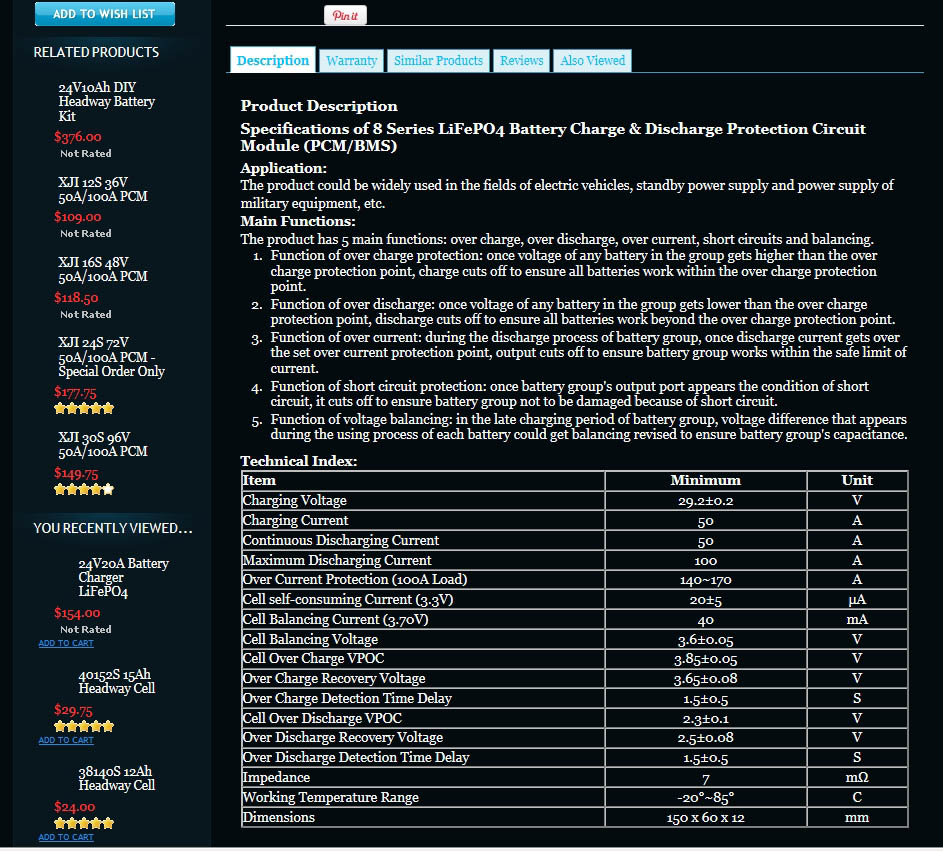The width and height of the screenshot is (943, 851).
Task: Show the Reviews tab
Action: coord(522,61)
